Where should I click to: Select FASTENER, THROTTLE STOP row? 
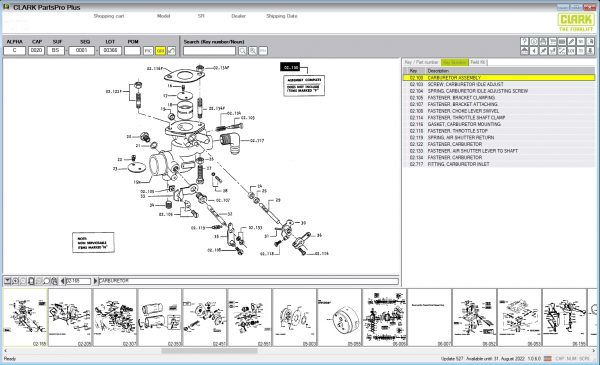[x=499, y=131]
